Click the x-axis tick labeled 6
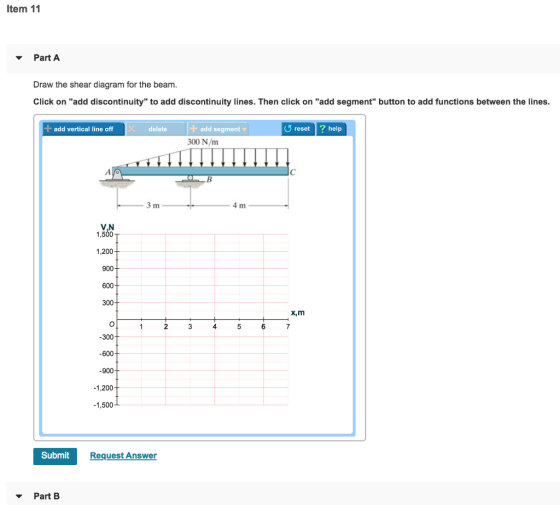 [263, 326]
